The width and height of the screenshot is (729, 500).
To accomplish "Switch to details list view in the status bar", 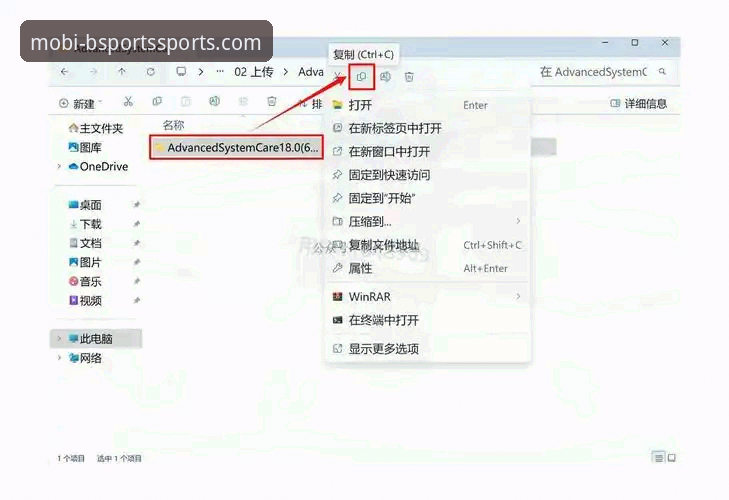I will [658, 458].
